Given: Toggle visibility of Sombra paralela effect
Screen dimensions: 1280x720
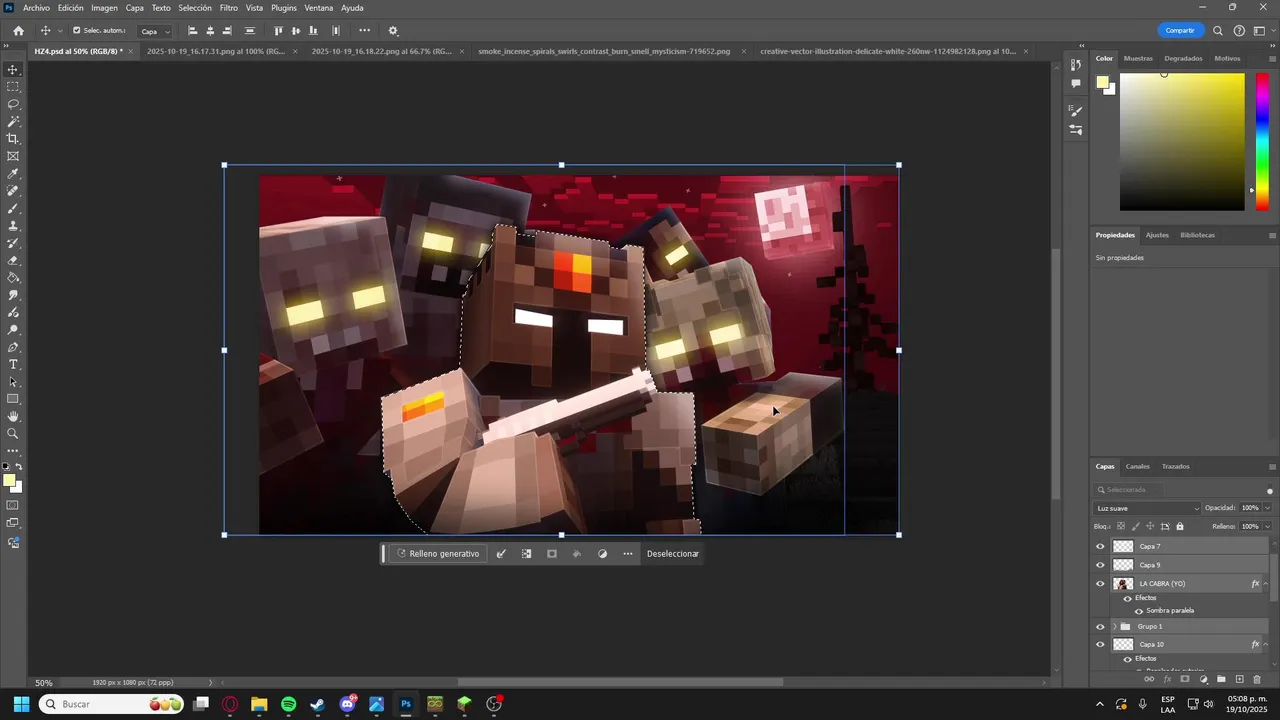Looking at the screenshot, I should coord(1138,611).
